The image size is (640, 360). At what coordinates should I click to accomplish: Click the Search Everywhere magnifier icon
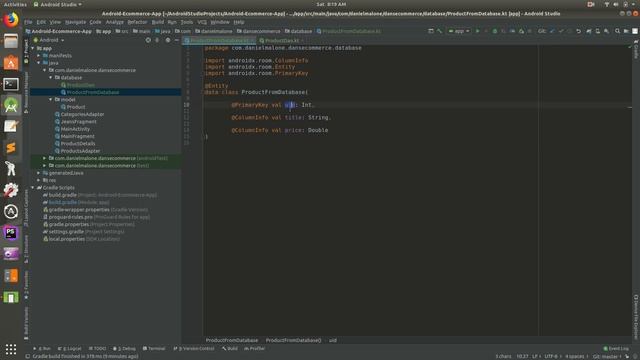point(617,31)
